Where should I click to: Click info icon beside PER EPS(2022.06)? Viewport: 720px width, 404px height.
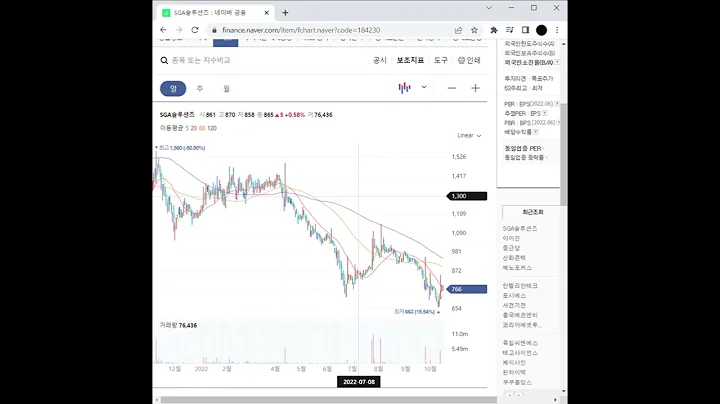pyautogui.click(x=557, y=104)
